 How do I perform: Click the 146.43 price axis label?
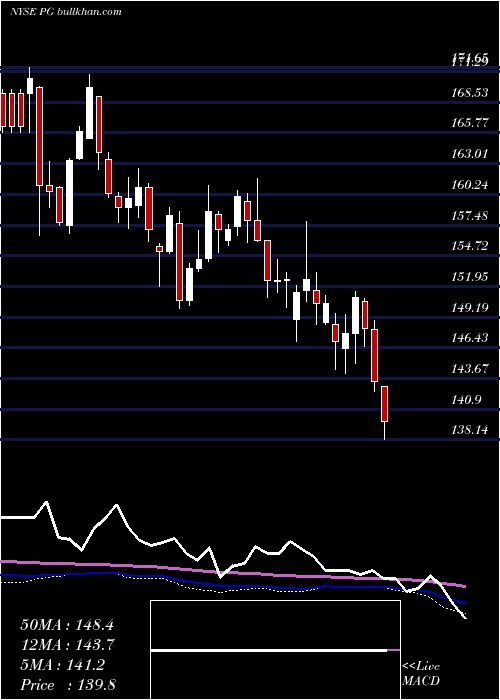pyautogui.click(x=471, y=338)
